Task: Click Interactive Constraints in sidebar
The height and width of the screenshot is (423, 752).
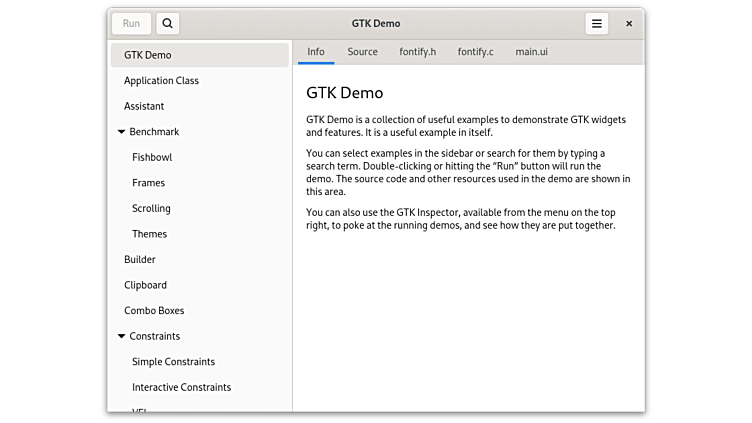Action: coord(181,387)
